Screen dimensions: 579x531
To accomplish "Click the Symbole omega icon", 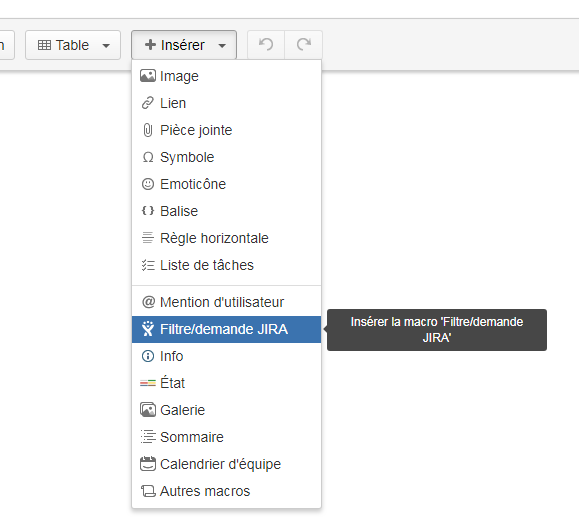I will 148,157.
